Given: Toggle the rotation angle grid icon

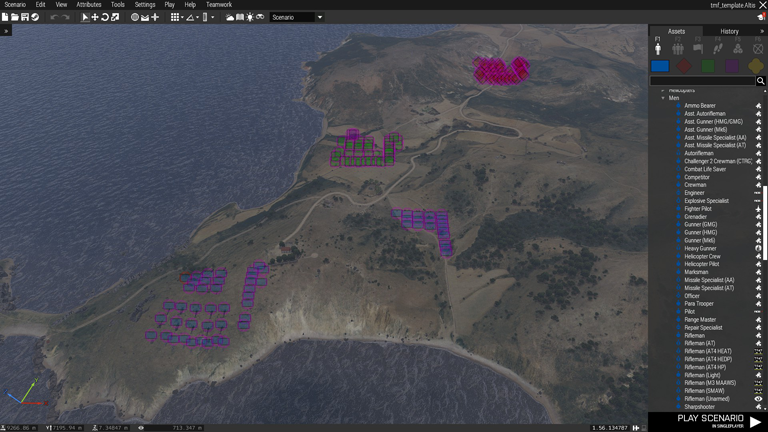Looking at the screenshot, I should coord(190,17).
